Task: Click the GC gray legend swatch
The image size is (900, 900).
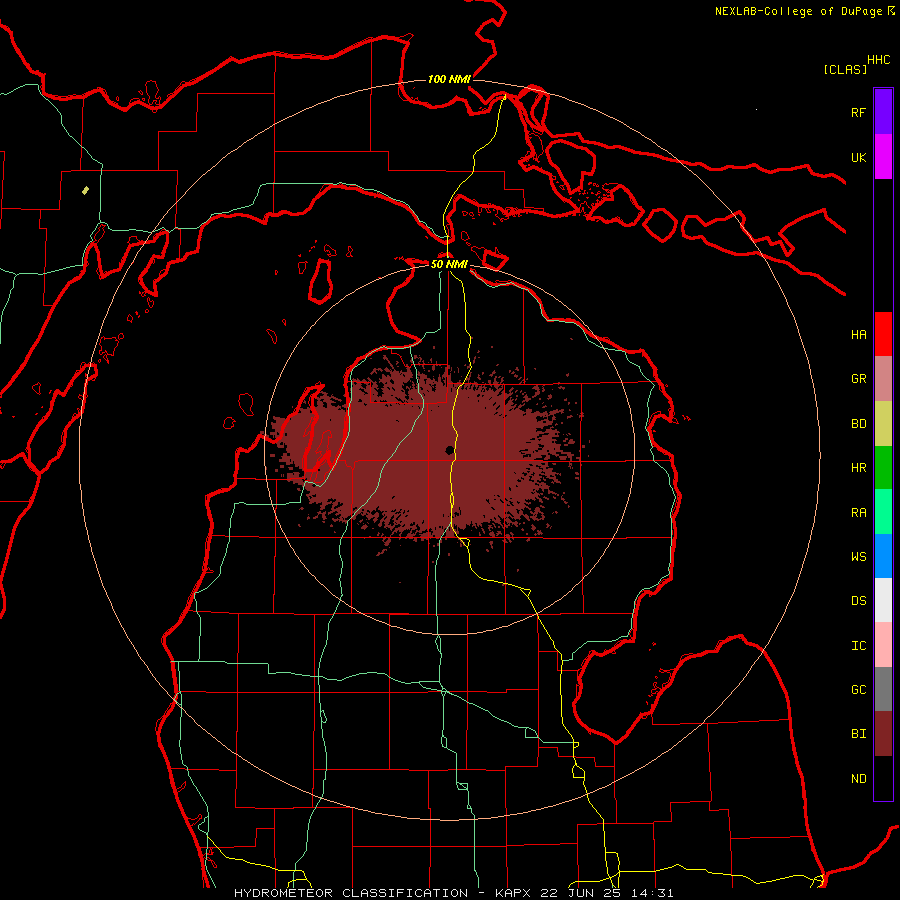Action: pyautogui.click(x=883, y=689)
